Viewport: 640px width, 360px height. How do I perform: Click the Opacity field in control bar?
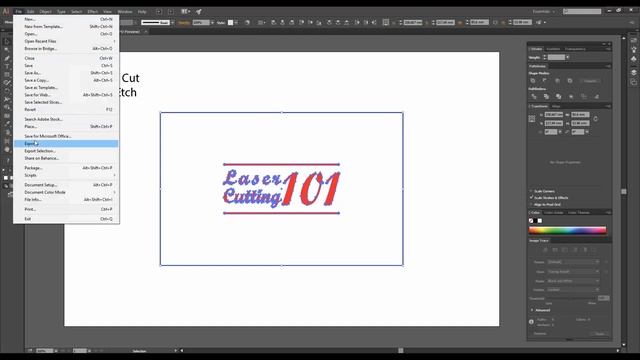201,22
